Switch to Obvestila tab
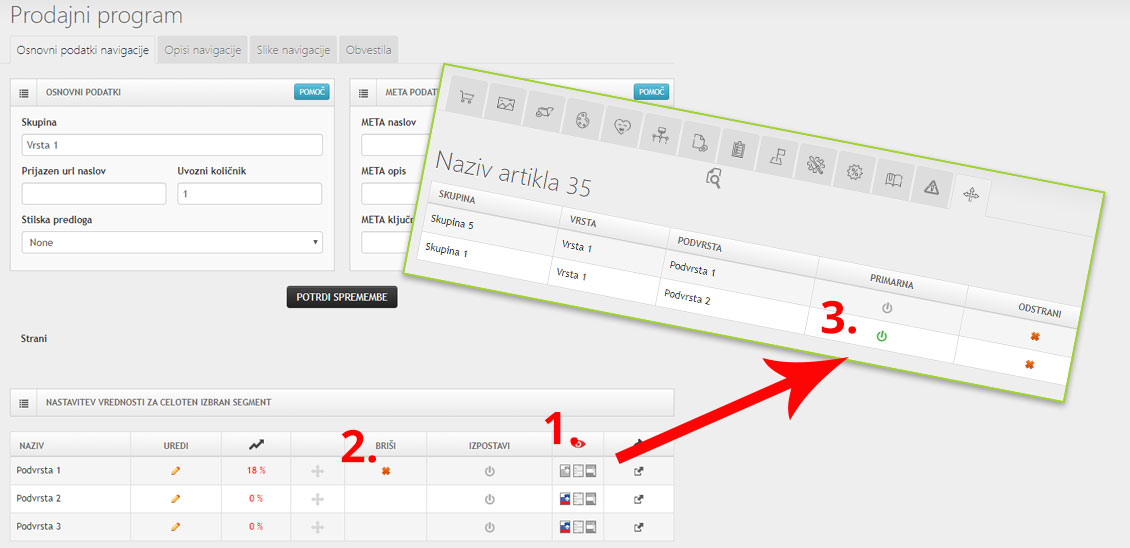The width and height of the screenshot is (1130, 548). [368, 50]
